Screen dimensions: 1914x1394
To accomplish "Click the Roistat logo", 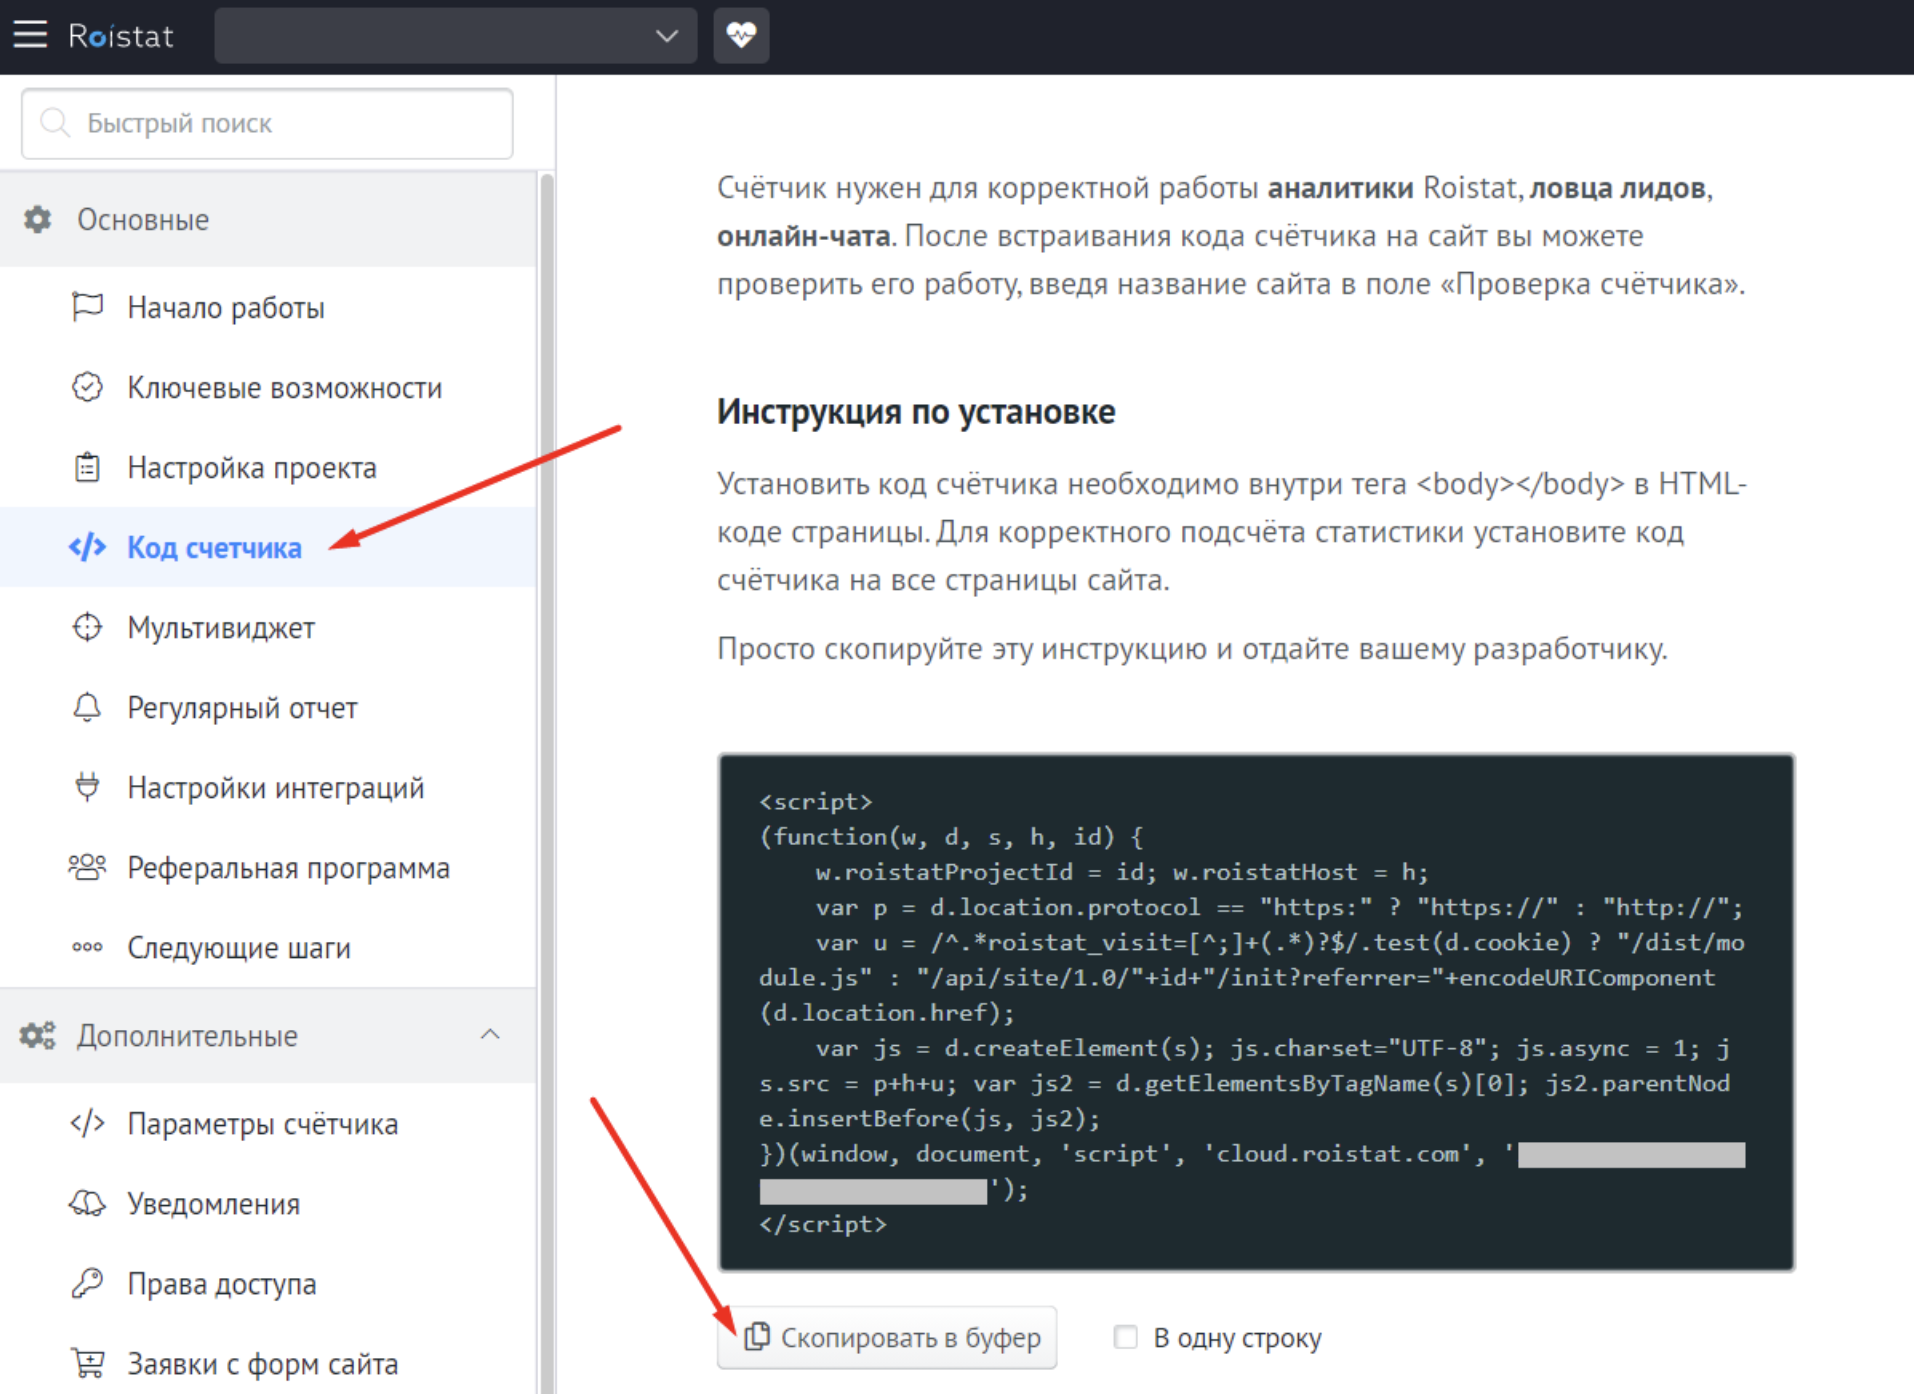I will point(120,36).
